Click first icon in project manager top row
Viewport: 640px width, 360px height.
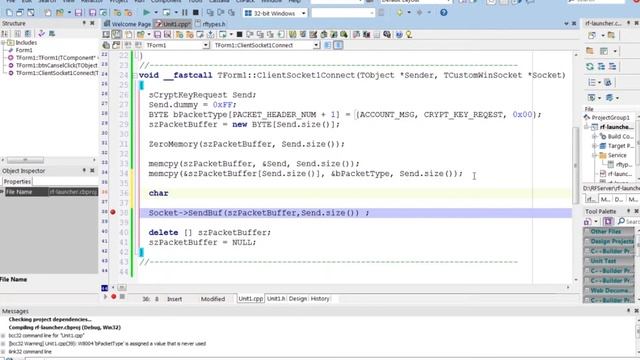[592, 36]
